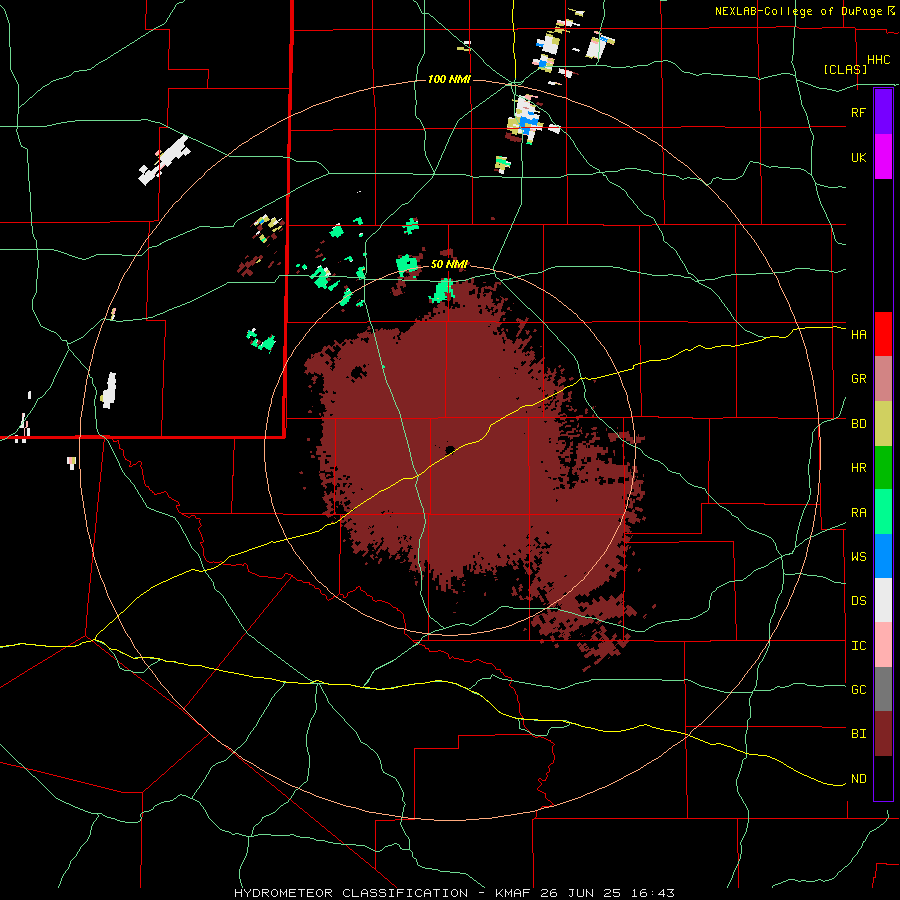This screenshot has width=900, height=900.
Task: Click the GR legend color swatch
Action: click(883, 379)
